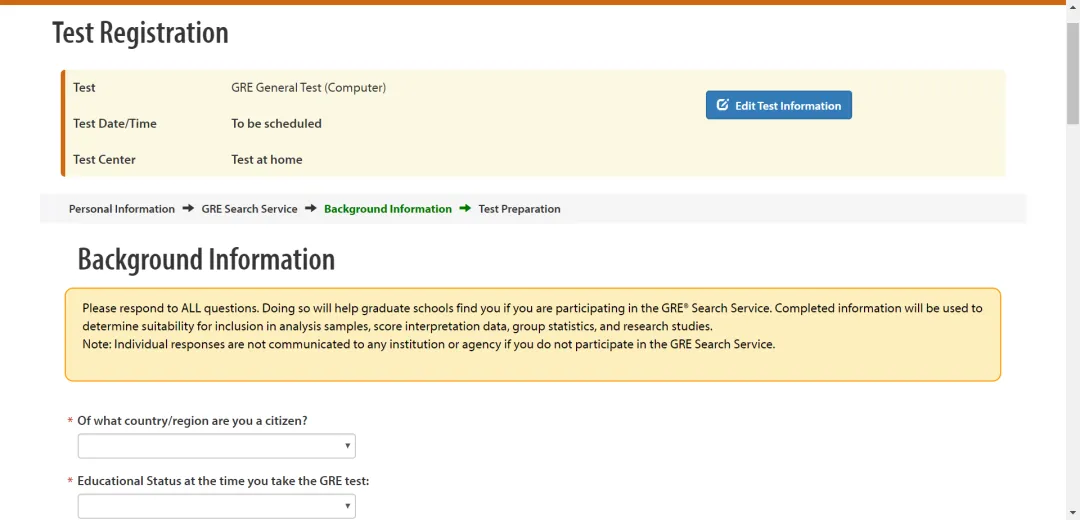Viewport: 1080px width, 520px height.
Task: Go to the GRE Search Service step
Action: [x=249, y=209]
